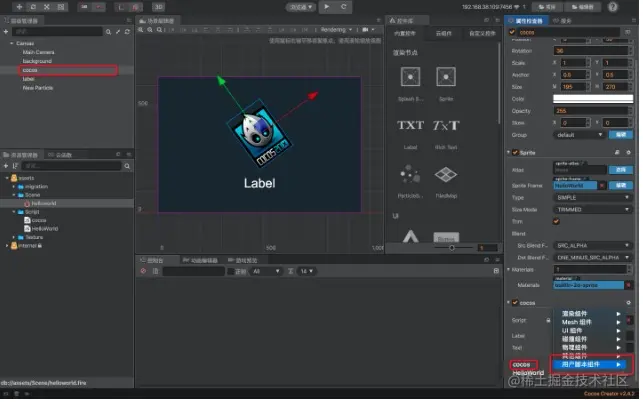The image size is (643, 402).
Task: Adjust node library icon size slider
Action: pyautogui.click(x=452, y=248)
